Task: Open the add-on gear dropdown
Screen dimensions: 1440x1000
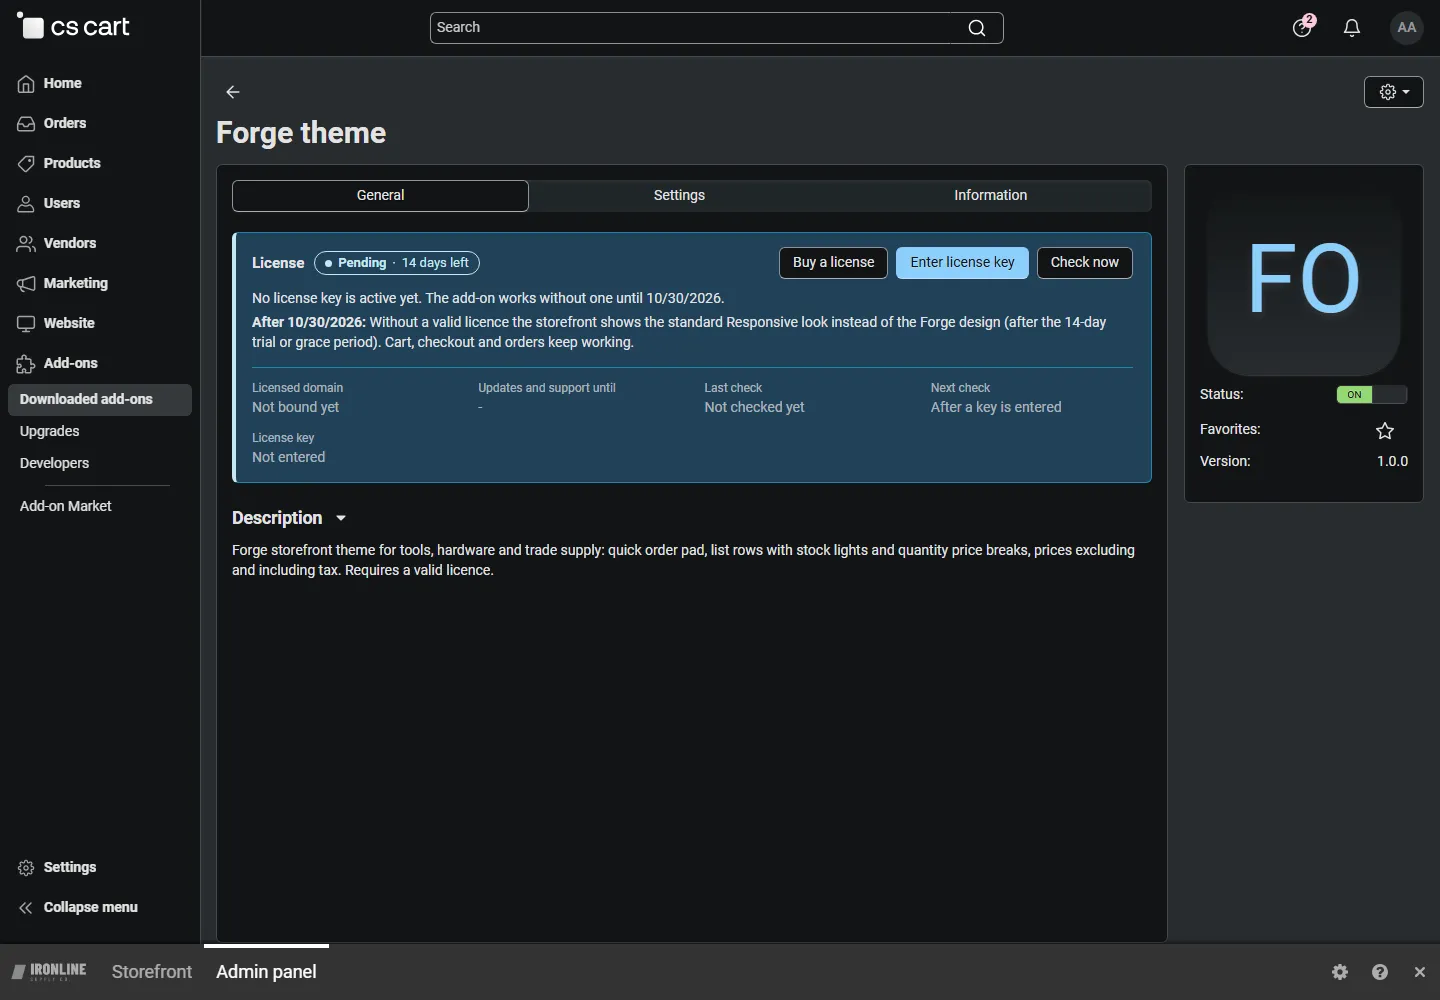Action: coord(1394,92)
